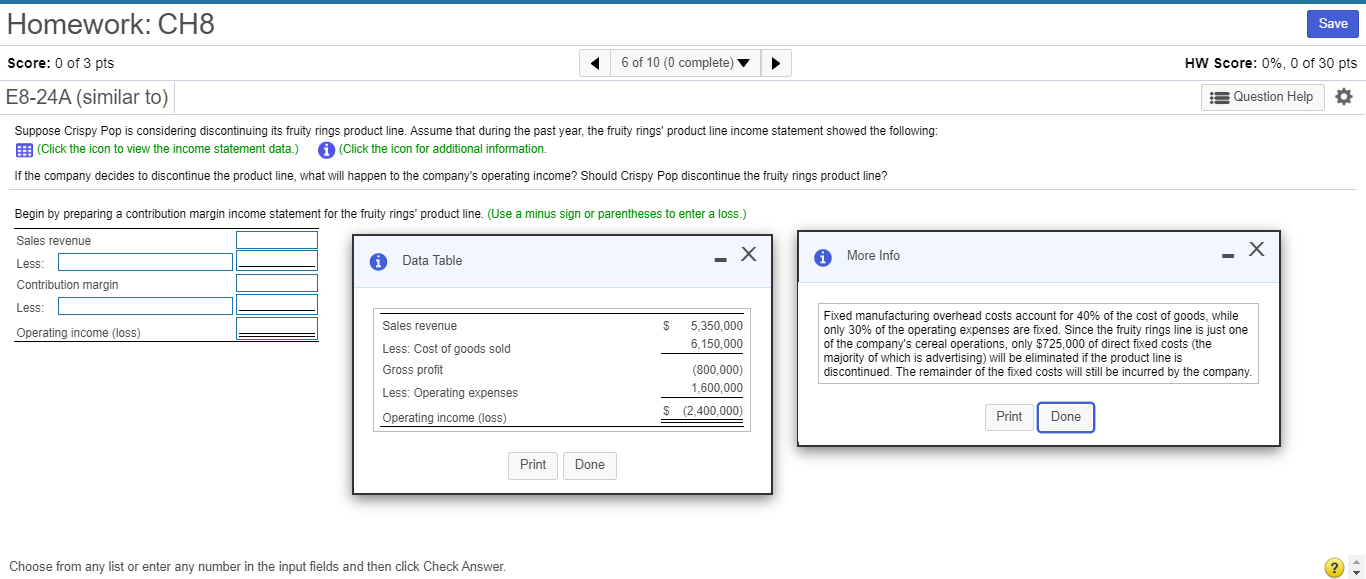Click the Save button

click(x=1333, y=24)
